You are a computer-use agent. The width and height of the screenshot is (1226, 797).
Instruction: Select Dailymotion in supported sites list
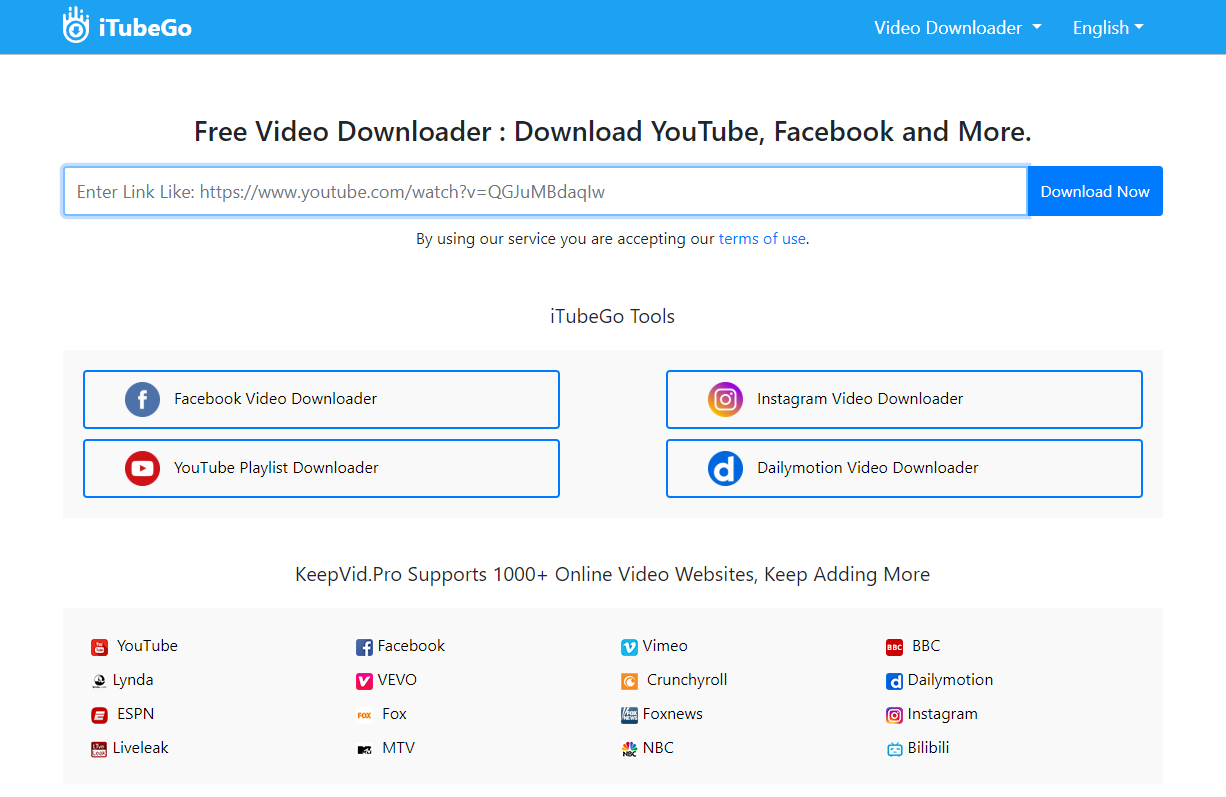[x=950, y=680]
